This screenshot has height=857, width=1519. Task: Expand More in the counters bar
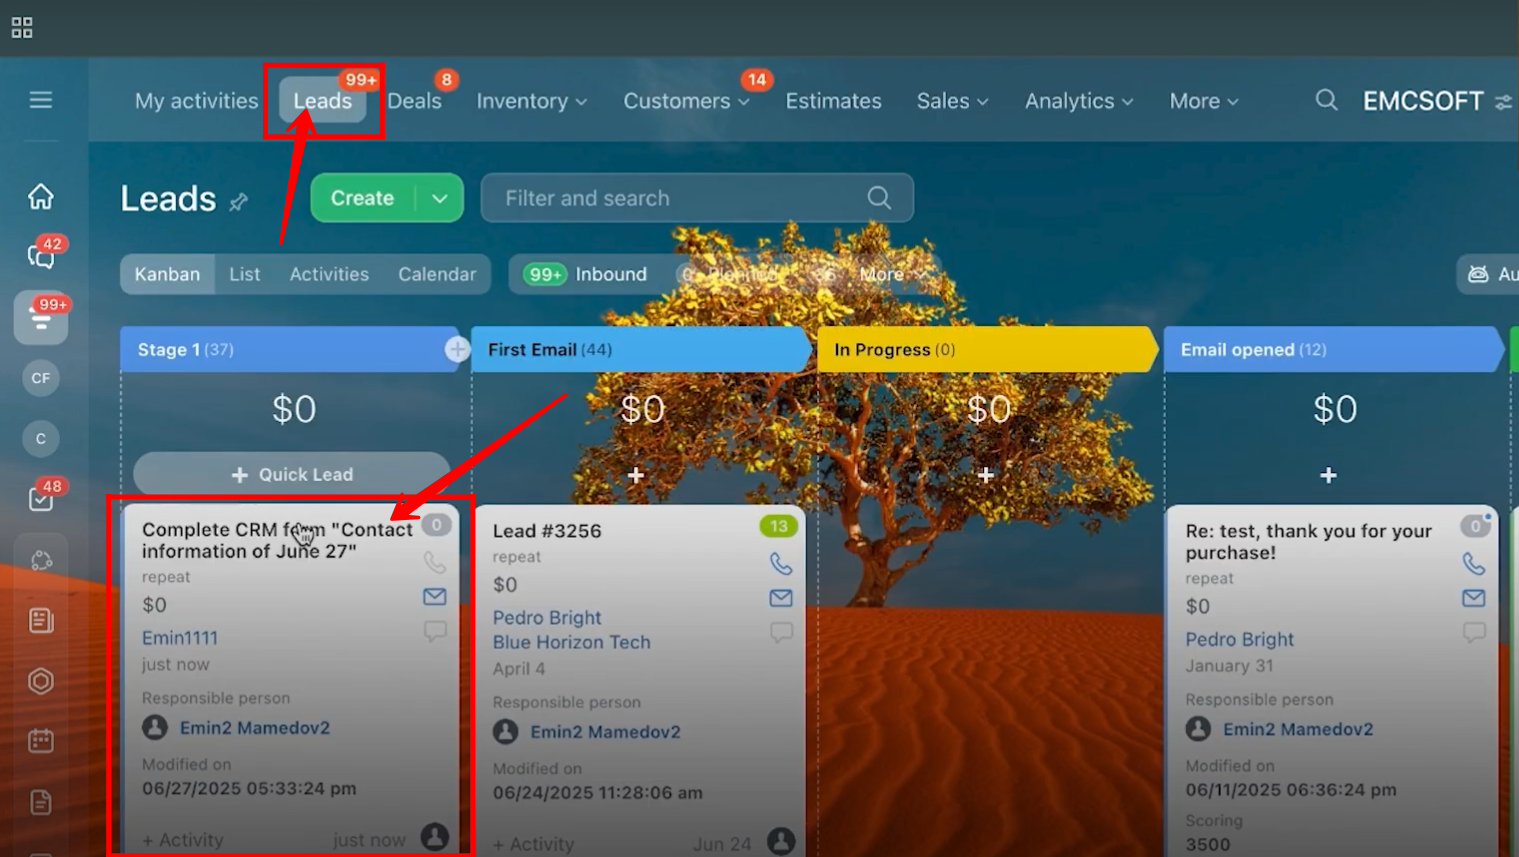pyautogui.click(x=892, y=274)
